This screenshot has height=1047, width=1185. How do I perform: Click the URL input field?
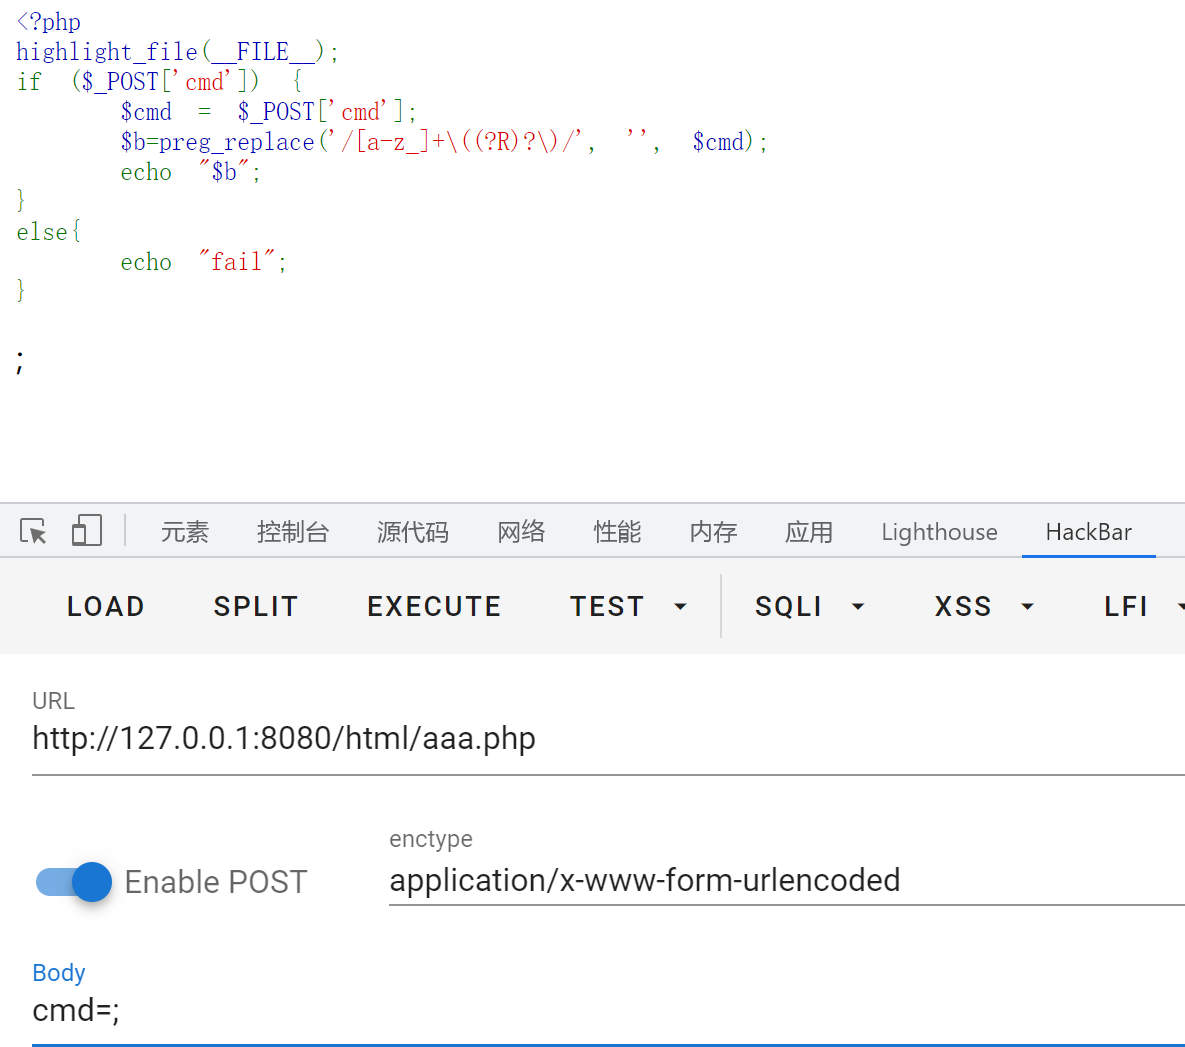pos(600,739)
